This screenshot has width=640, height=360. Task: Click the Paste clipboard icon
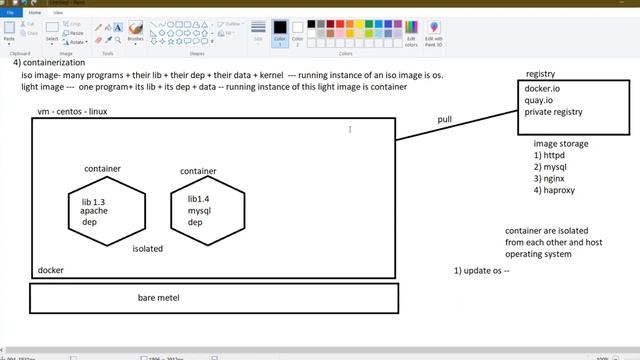click(x=9, y=28)
